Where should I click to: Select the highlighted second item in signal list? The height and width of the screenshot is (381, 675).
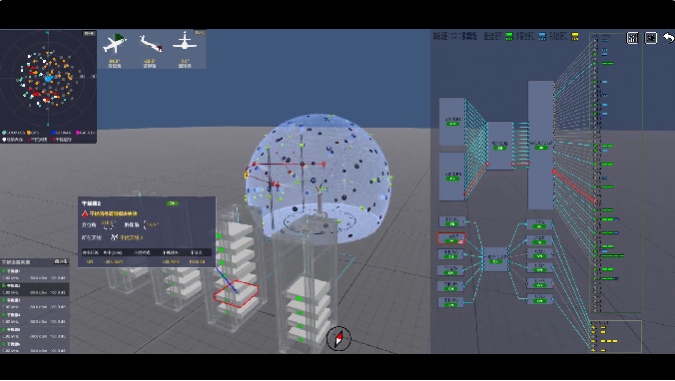pos(35,289)
